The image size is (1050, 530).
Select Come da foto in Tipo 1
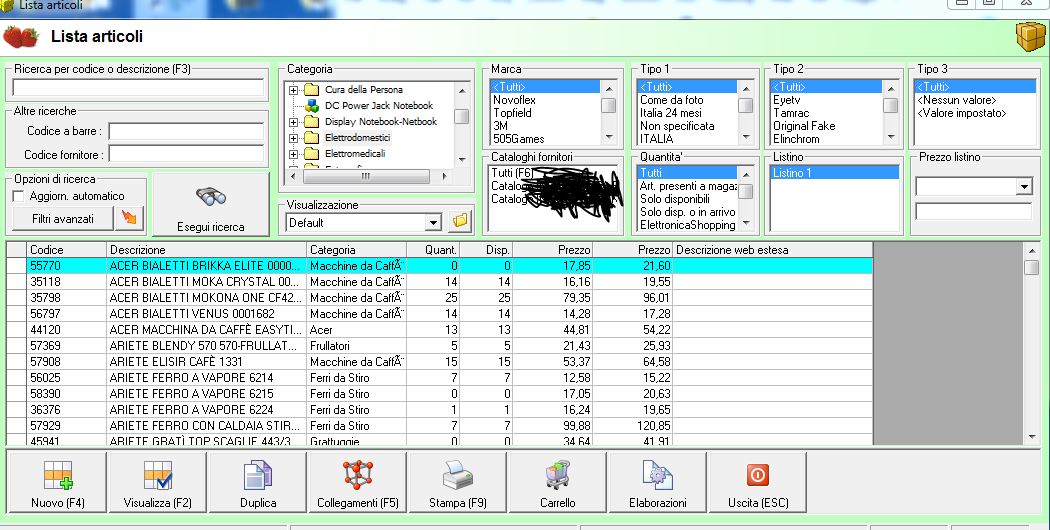point(672,100)
